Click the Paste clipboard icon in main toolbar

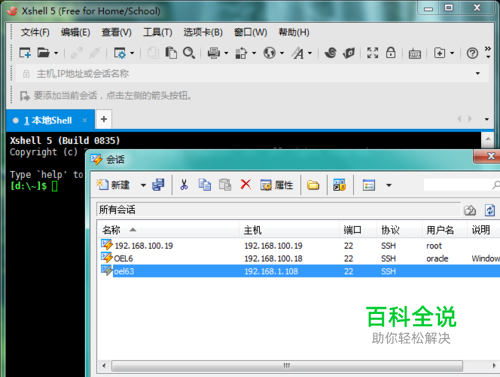(x=171, y=53)
